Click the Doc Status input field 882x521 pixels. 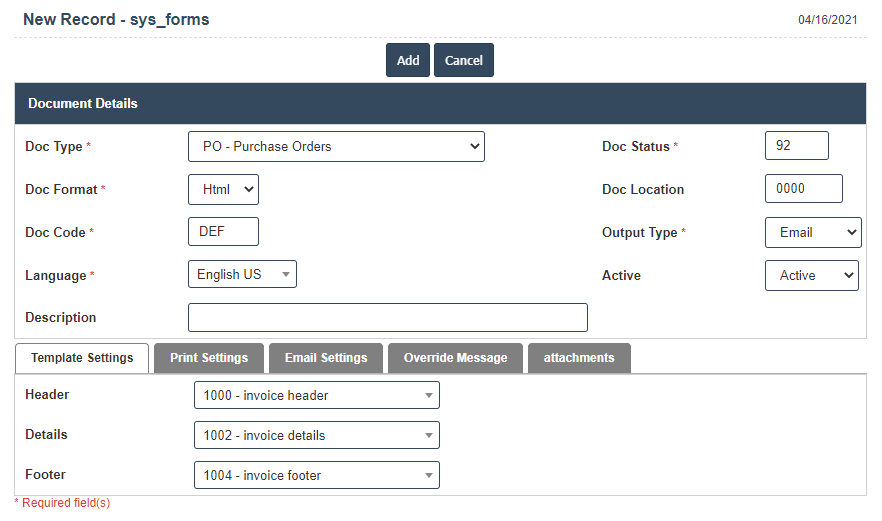(x=796, y=146)
